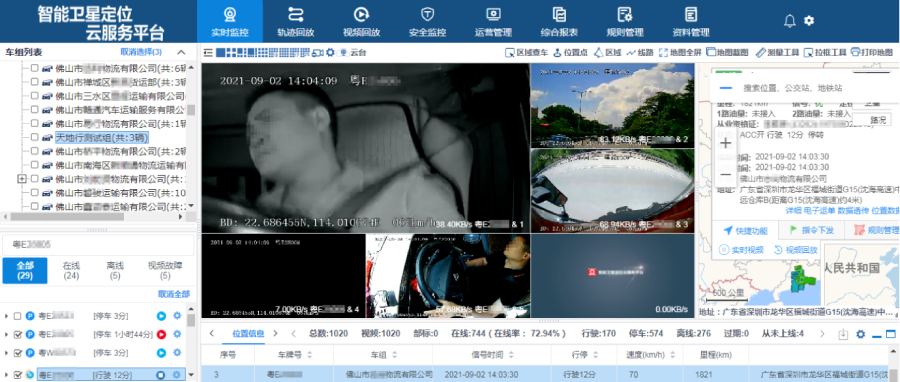Open 规则管理 in the top navigation
The width and height of the screenshot is (900, 382).
(625, 21)
